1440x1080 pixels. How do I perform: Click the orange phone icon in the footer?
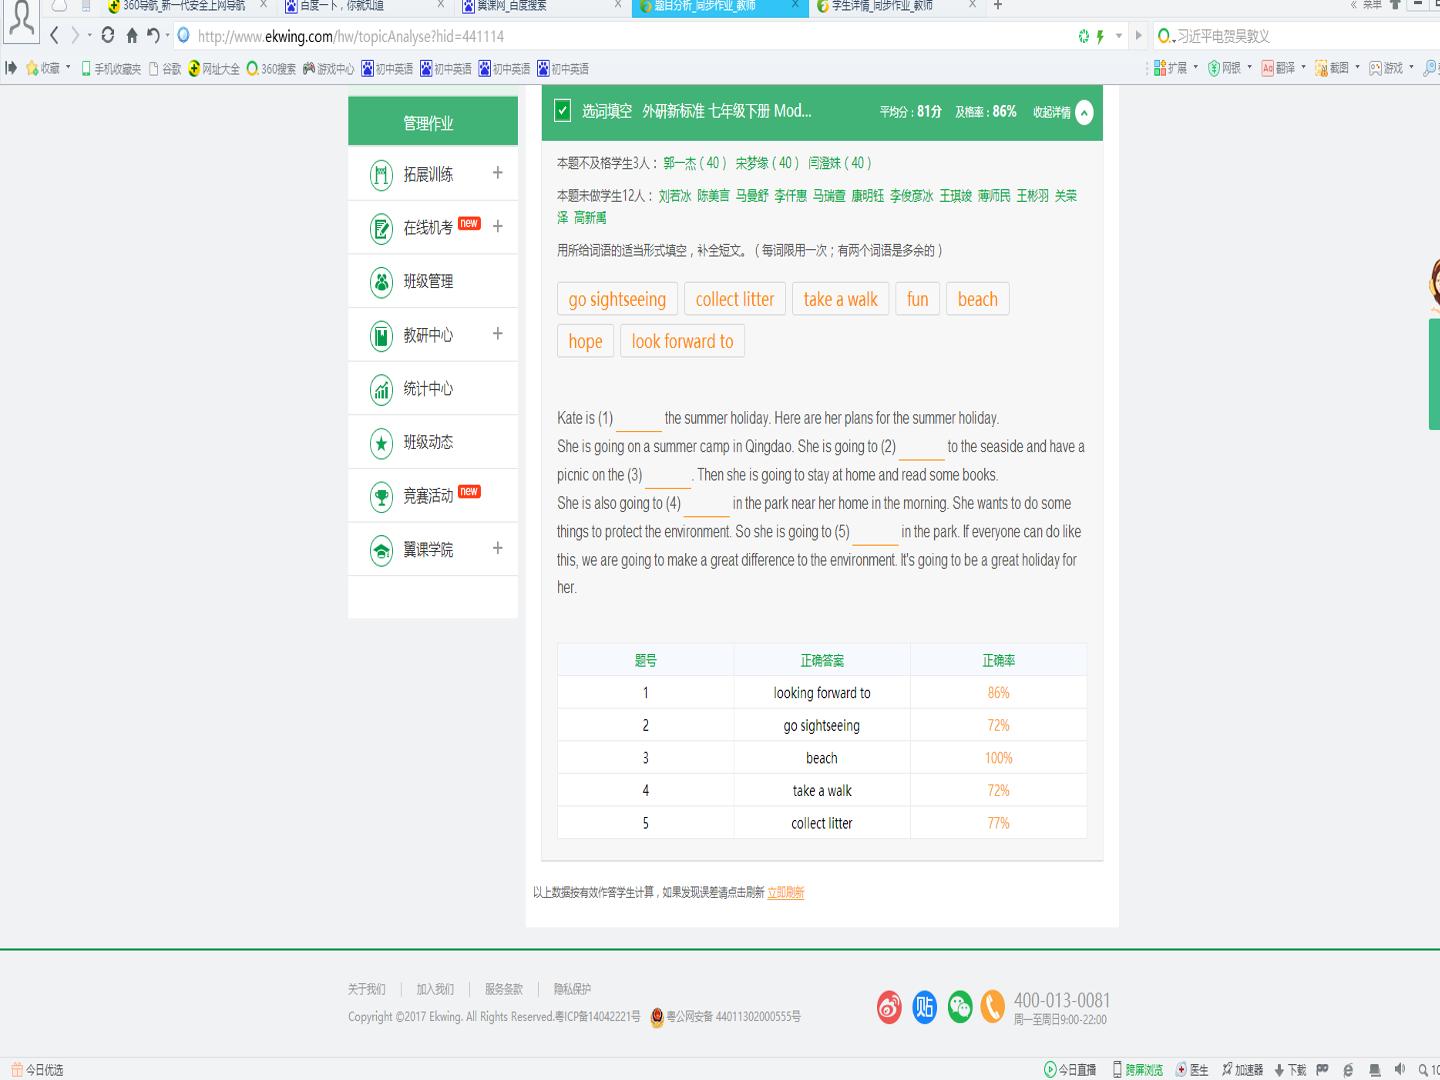(992, 1007)
